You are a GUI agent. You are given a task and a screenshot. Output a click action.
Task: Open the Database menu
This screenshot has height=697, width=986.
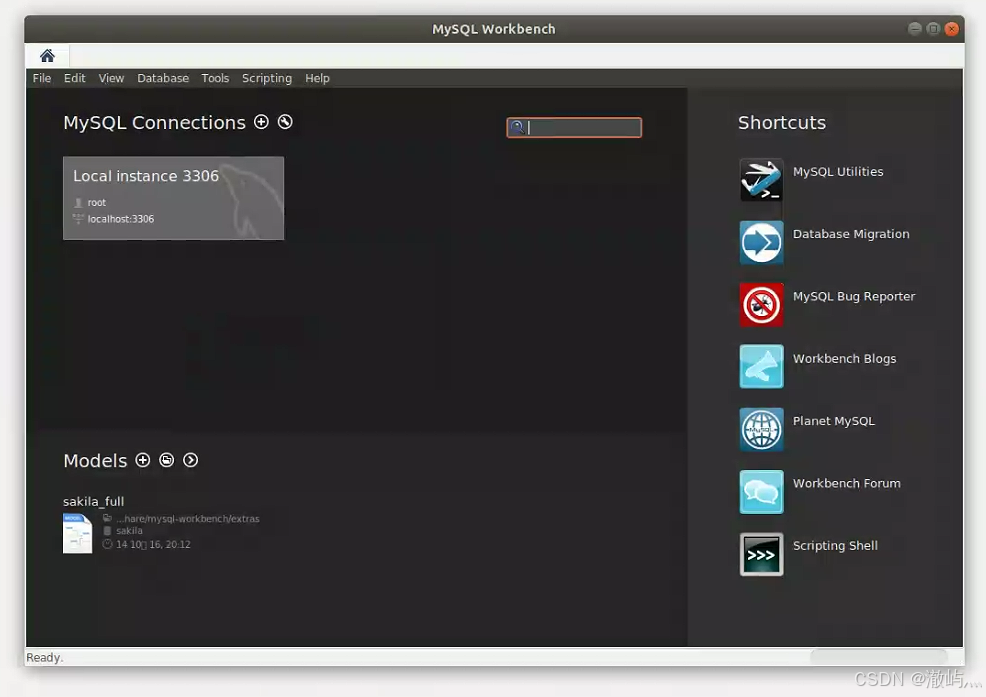coord(163,78)
